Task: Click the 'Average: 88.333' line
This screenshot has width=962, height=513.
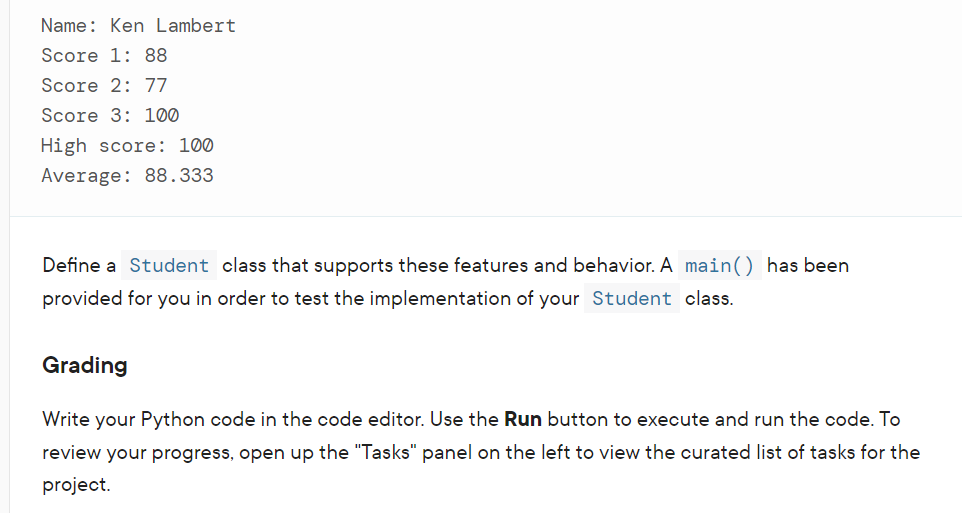Action: tap(127, 176)
